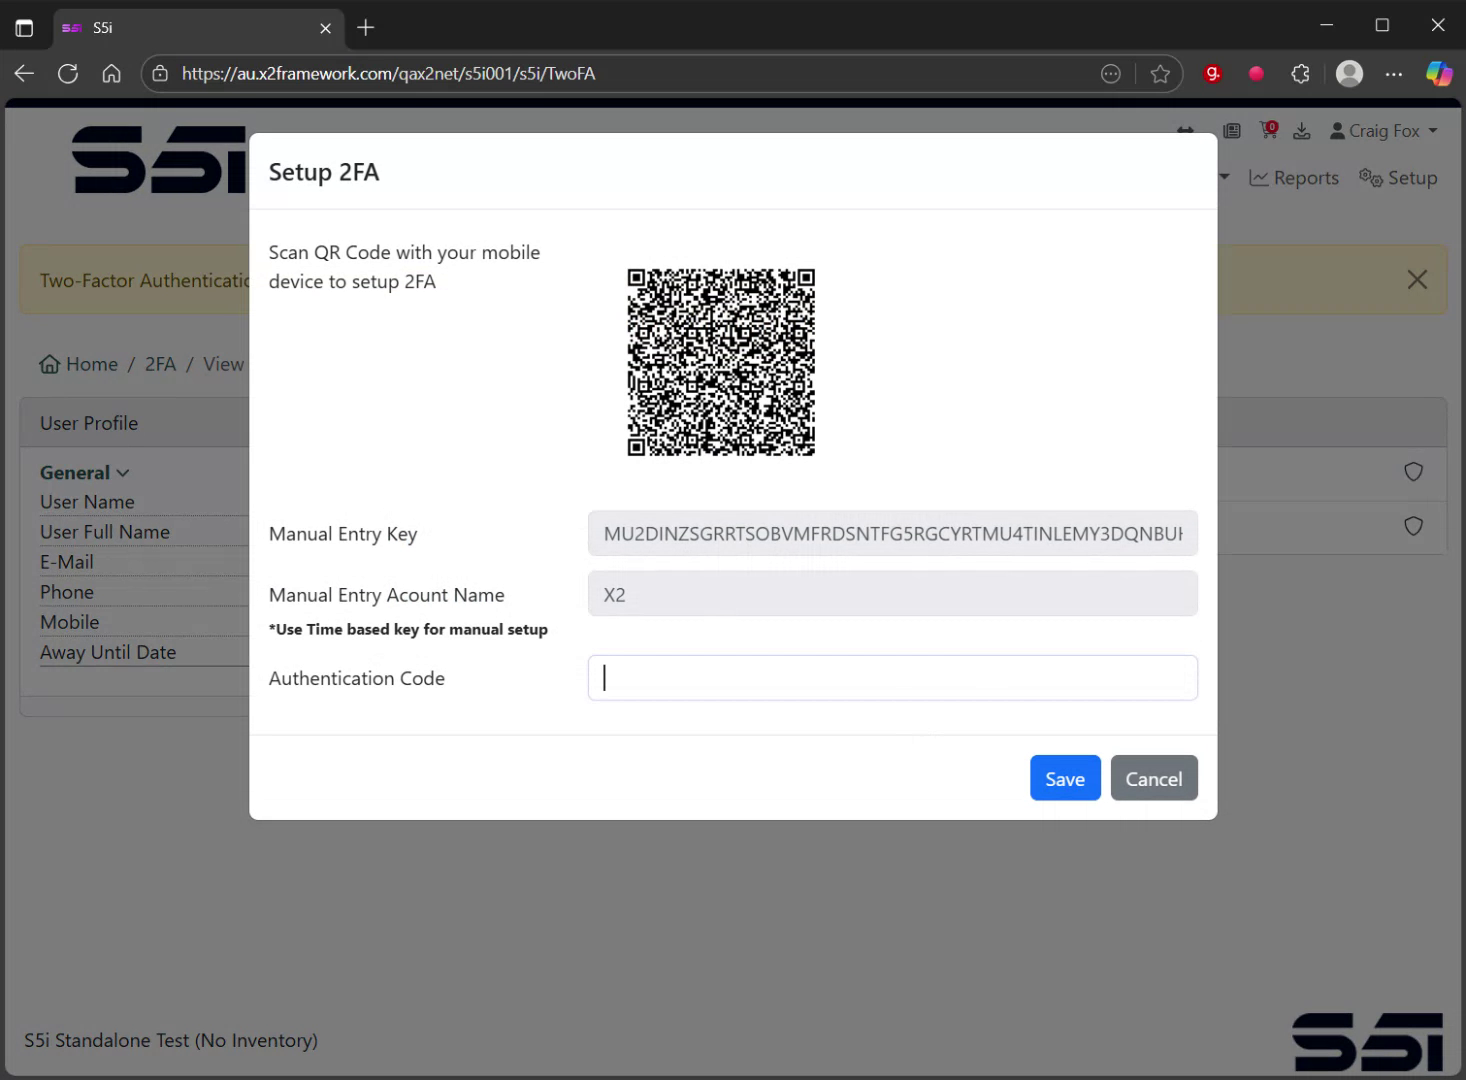Click the Setup 2FA dialog title
This screenshot has height=1080, width=1466.
[324, 172]
